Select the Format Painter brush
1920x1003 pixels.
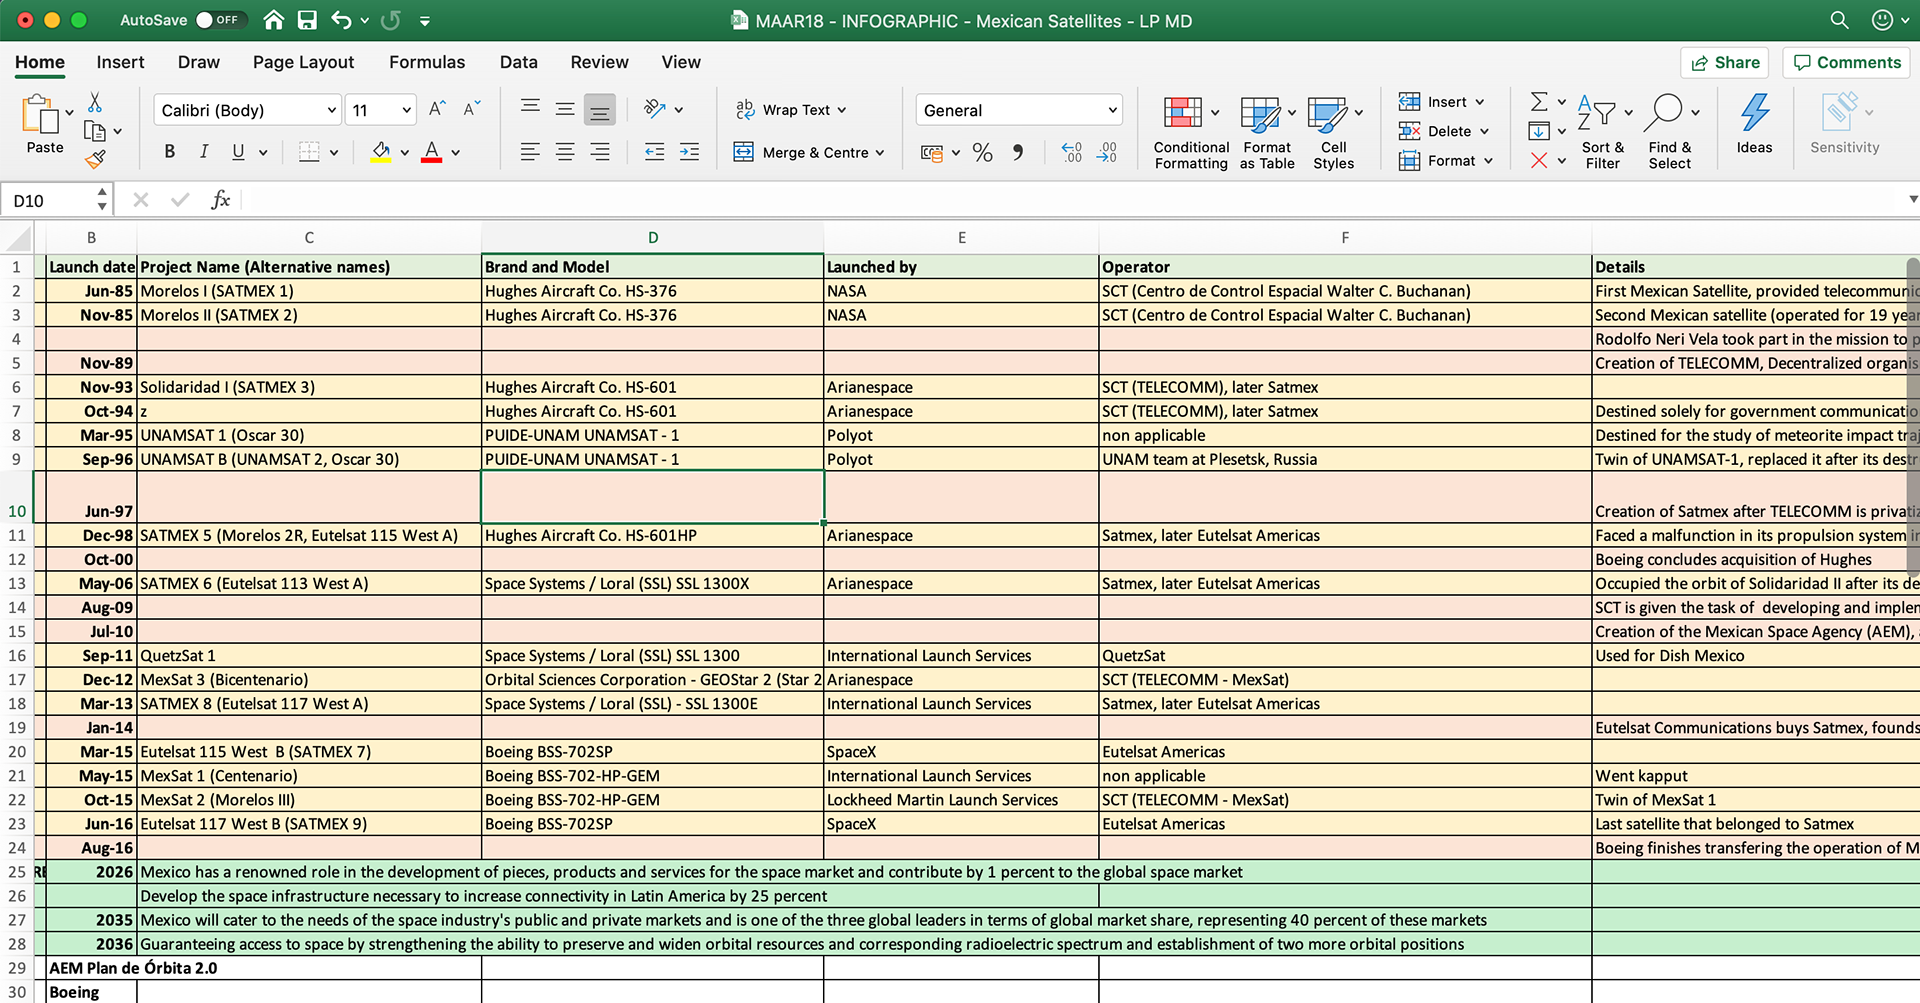(x=95, y=159)
